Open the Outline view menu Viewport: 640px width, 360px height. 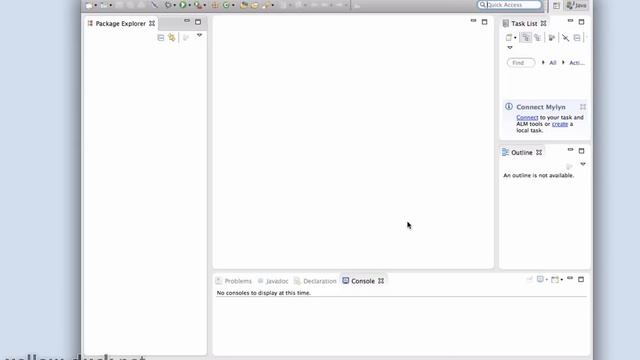point(583,164)
